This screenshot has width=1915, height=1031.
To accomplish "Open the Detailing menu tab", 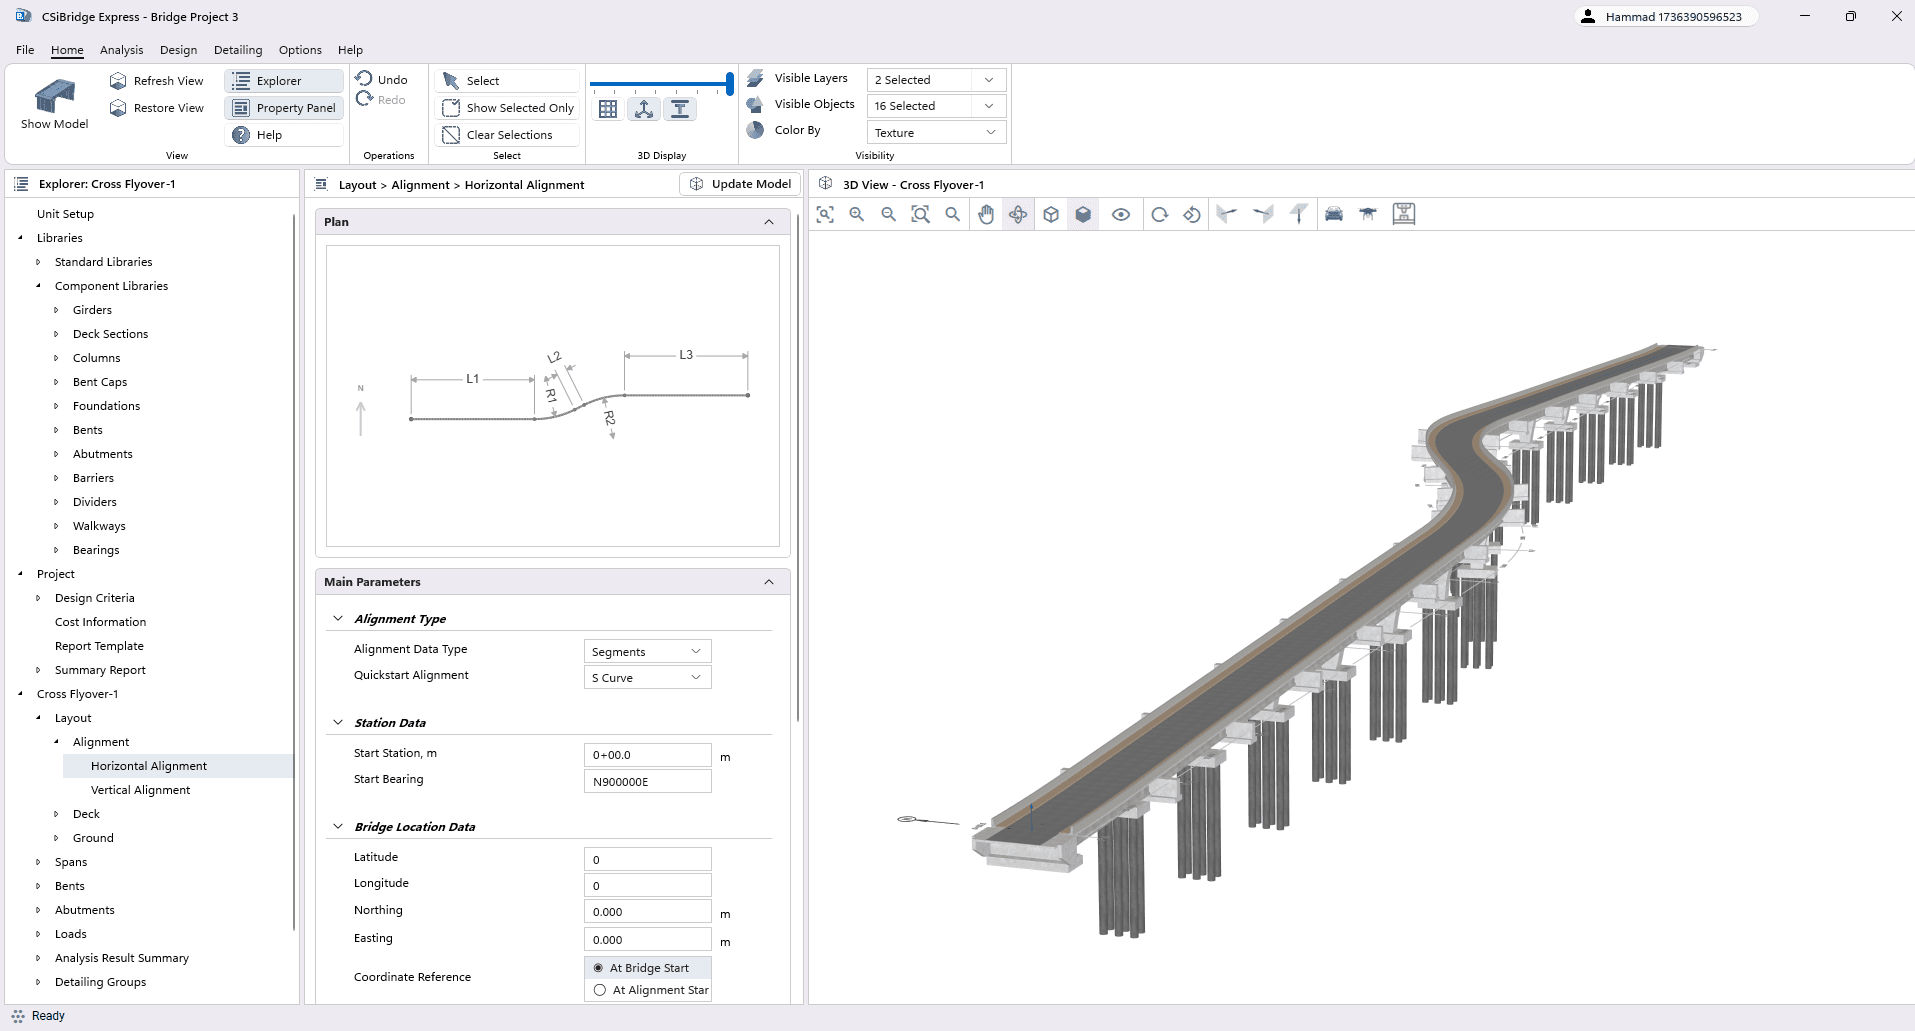I will [238, 50].
